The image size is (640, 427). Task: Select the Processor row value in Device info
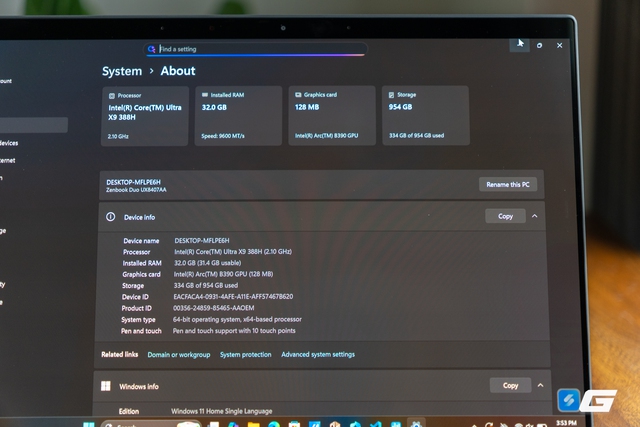pyautogui.click(x=233, y=251)
